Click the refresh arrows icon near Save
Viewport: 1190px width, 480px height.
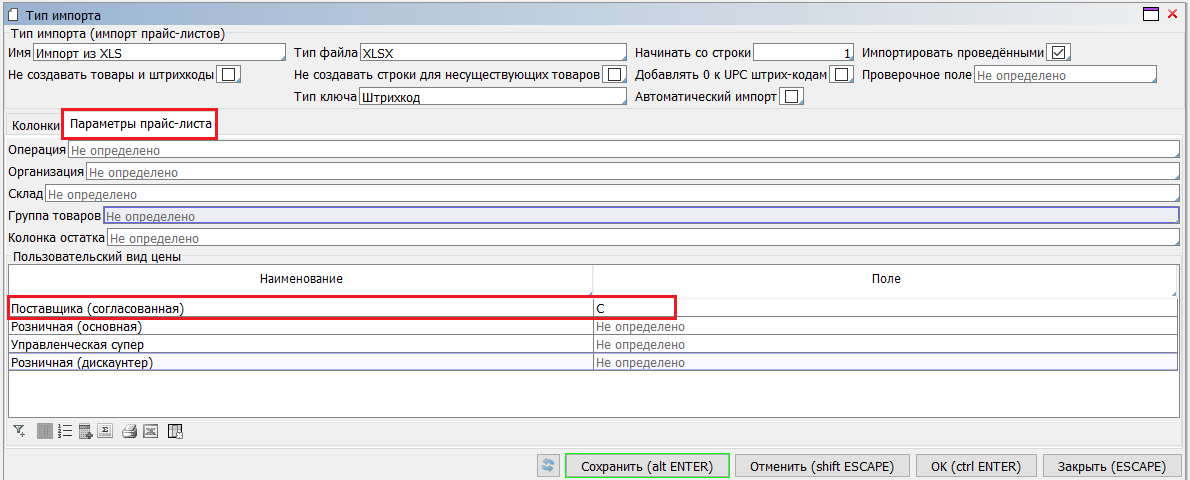coord(547,465)
